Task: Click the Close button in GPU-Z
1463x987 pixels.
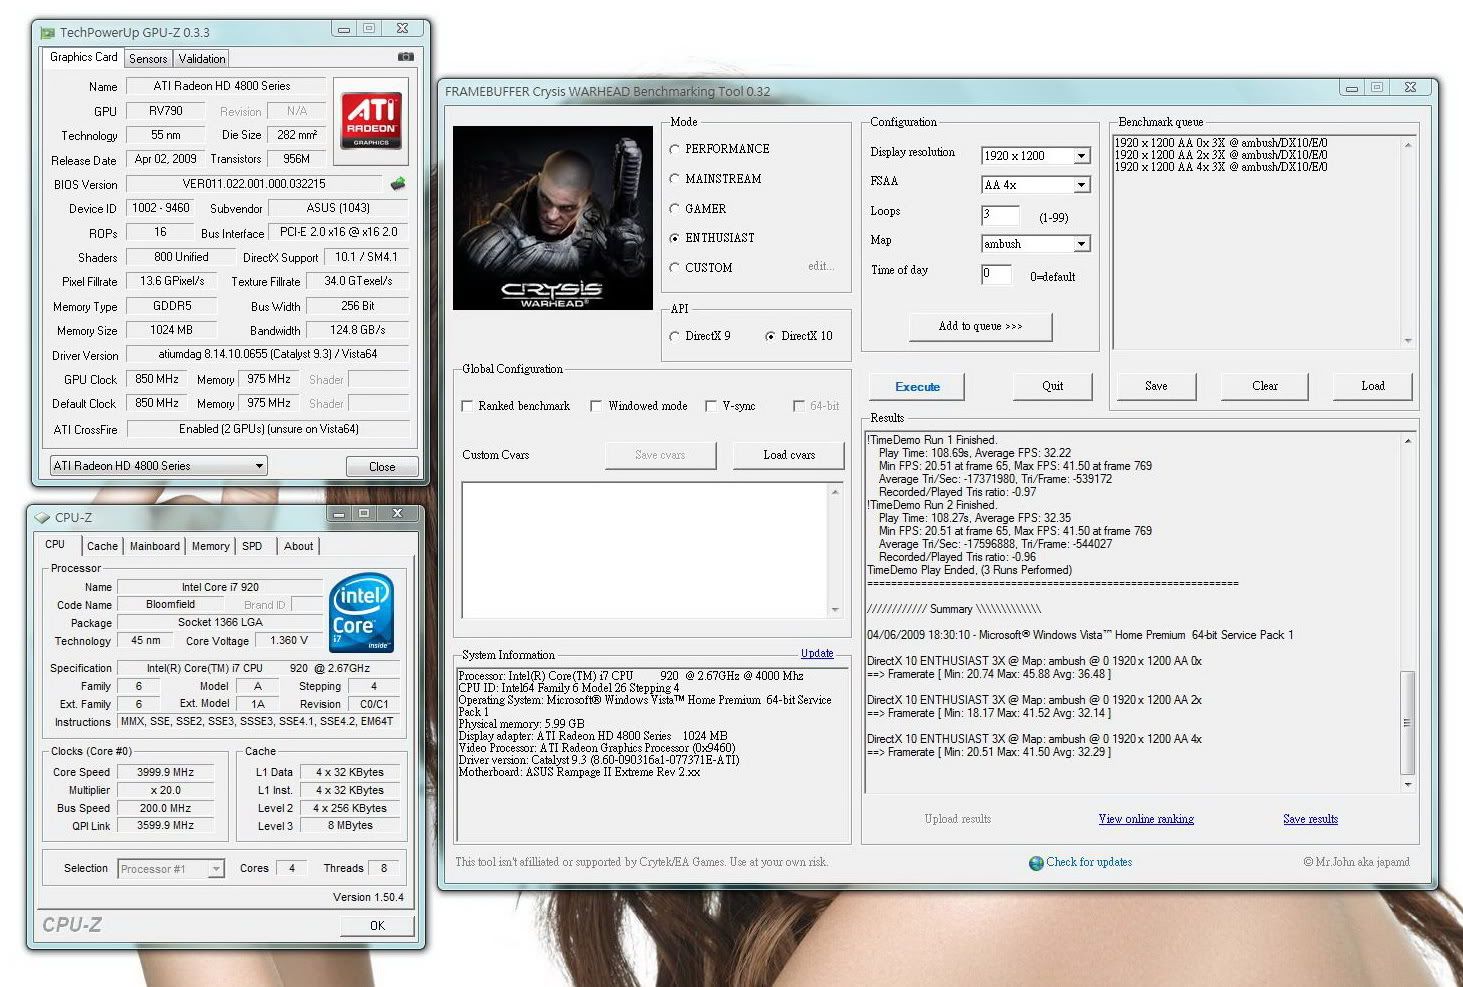Action: (382, 467)
